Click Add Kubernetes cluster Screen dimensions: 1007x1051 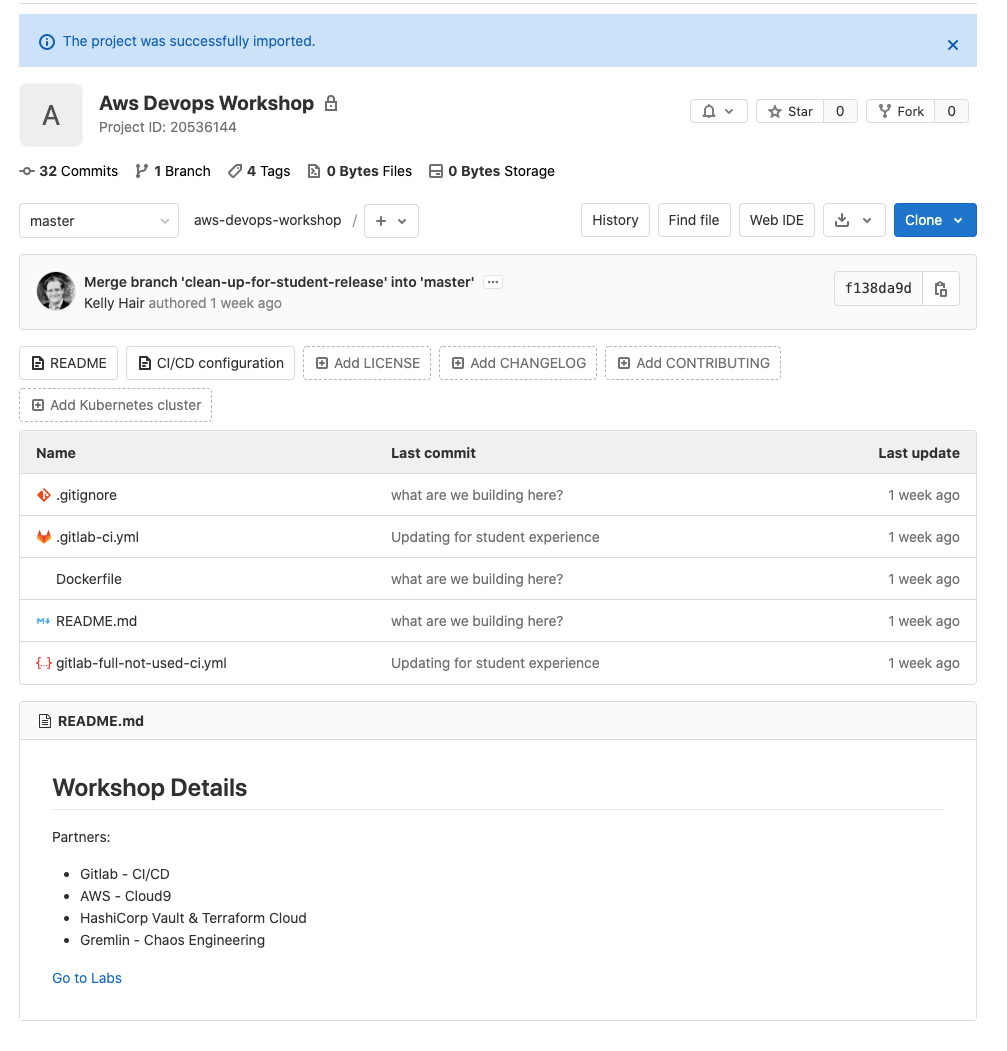(115, 405)
